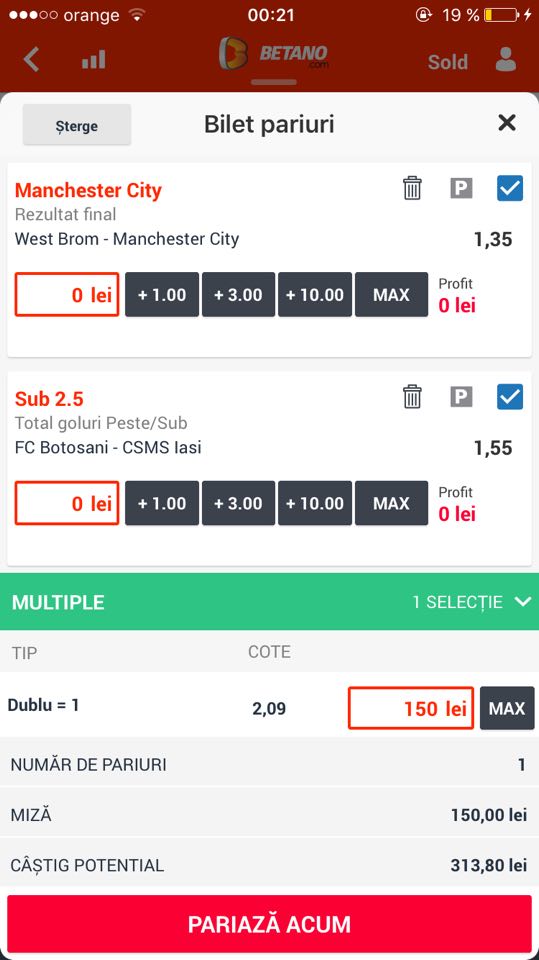Tap the P icon on Sub 2.5 bet
This screenshot has height=960, width=539.
point(461,397)
